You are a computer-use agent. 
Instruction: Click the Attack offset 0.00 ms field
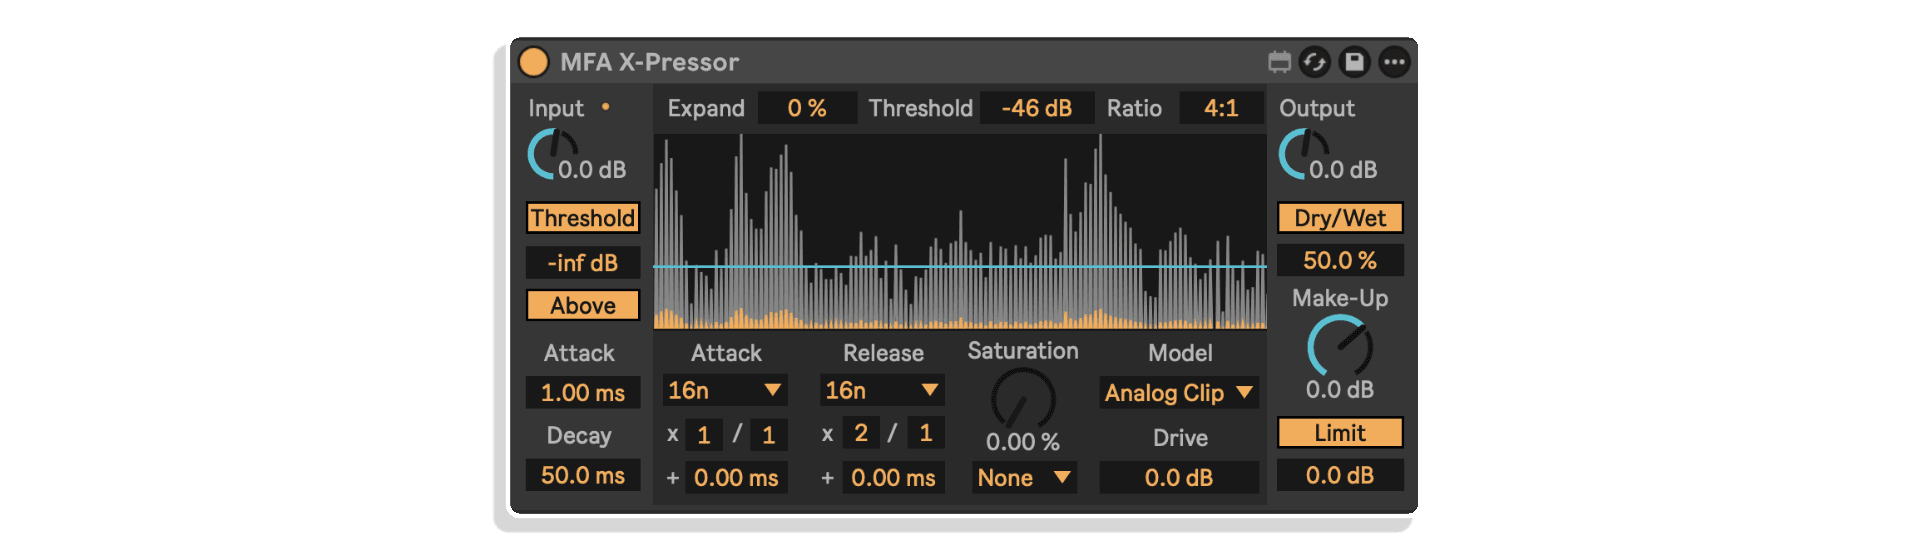click(x=736, y=478)
